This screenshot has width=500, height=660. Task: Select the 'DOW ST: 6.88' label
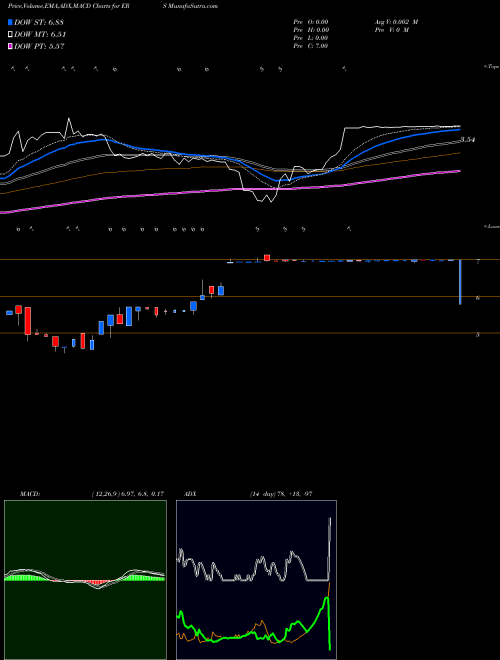tap(39, 22)
